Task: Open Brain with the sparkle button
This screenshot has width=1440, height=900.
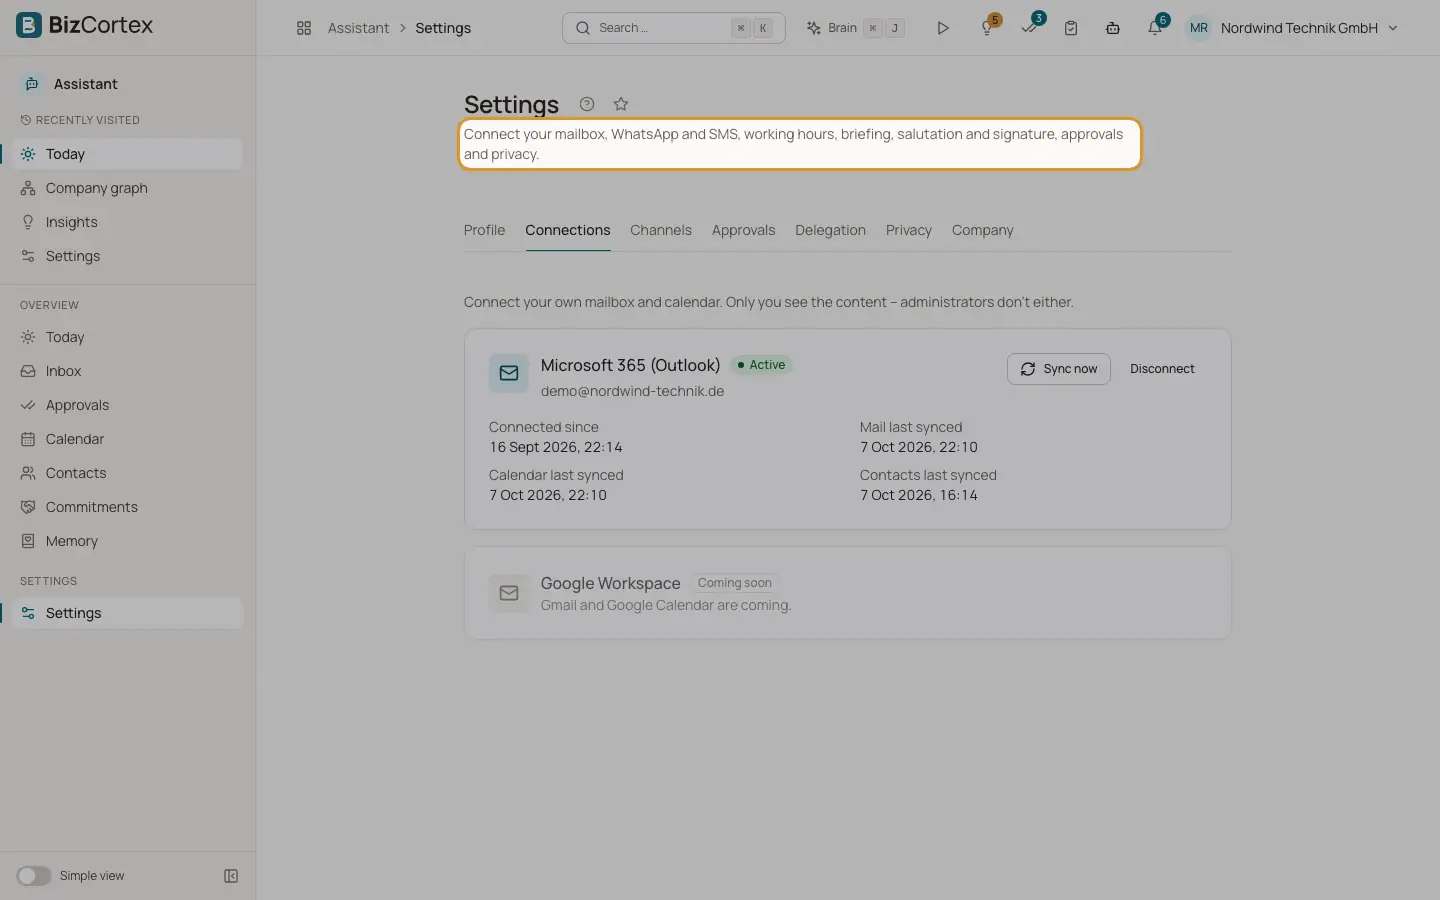Action: pos(856,28)
